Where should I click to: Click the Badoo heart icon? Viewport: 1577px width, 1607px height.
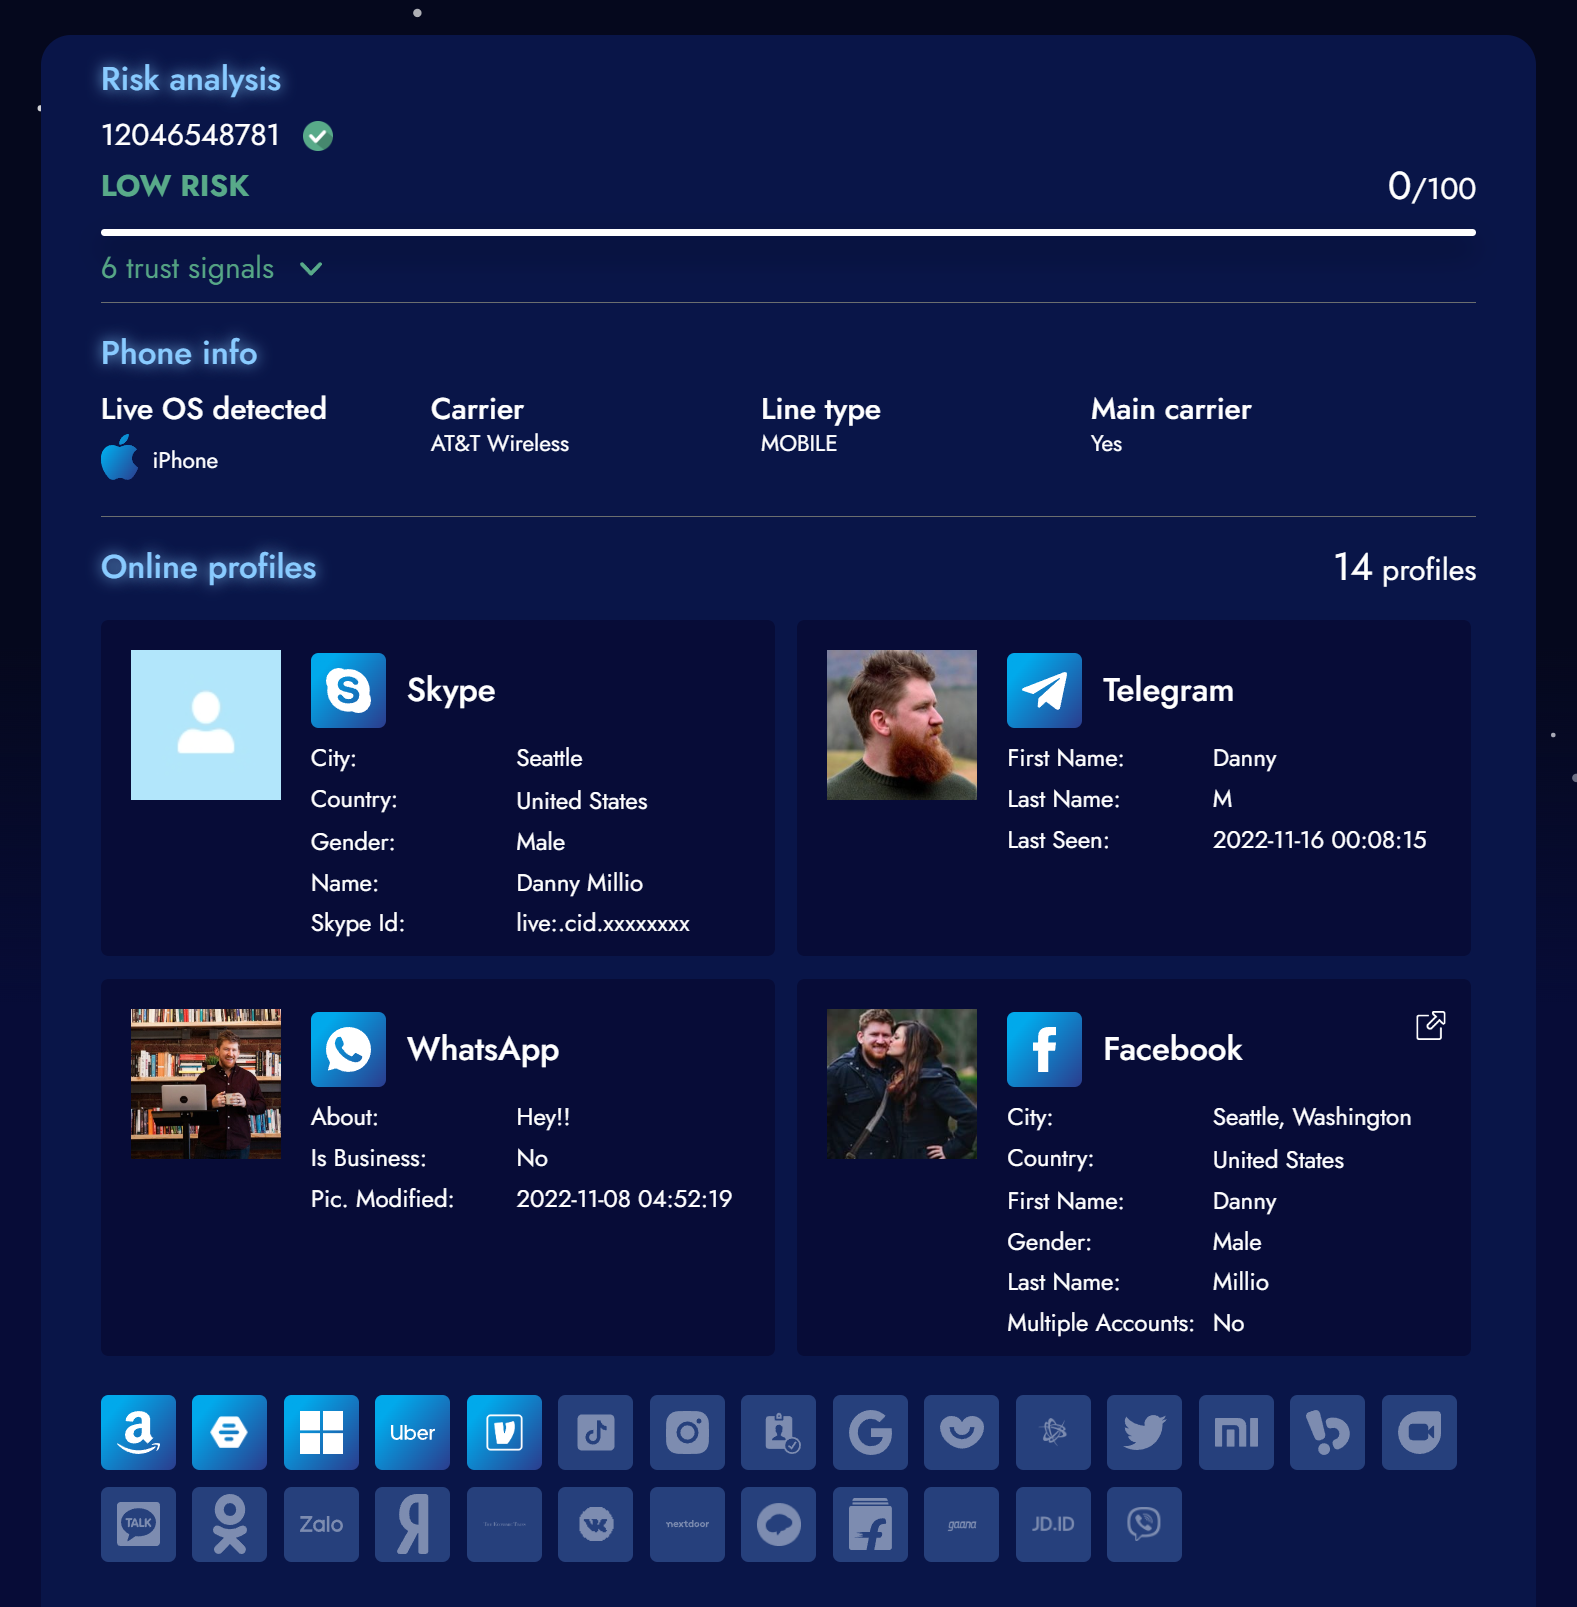tap(961, 1432)
